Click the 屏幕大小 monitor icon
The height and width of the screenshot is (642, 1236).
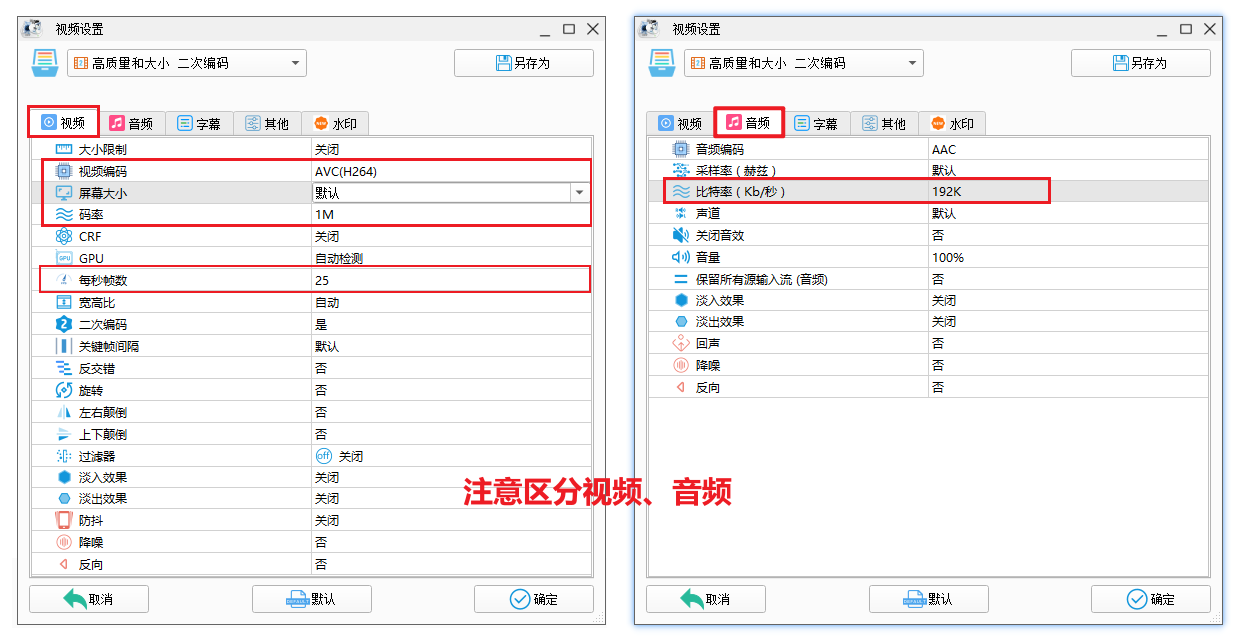[x=64, y=192]
